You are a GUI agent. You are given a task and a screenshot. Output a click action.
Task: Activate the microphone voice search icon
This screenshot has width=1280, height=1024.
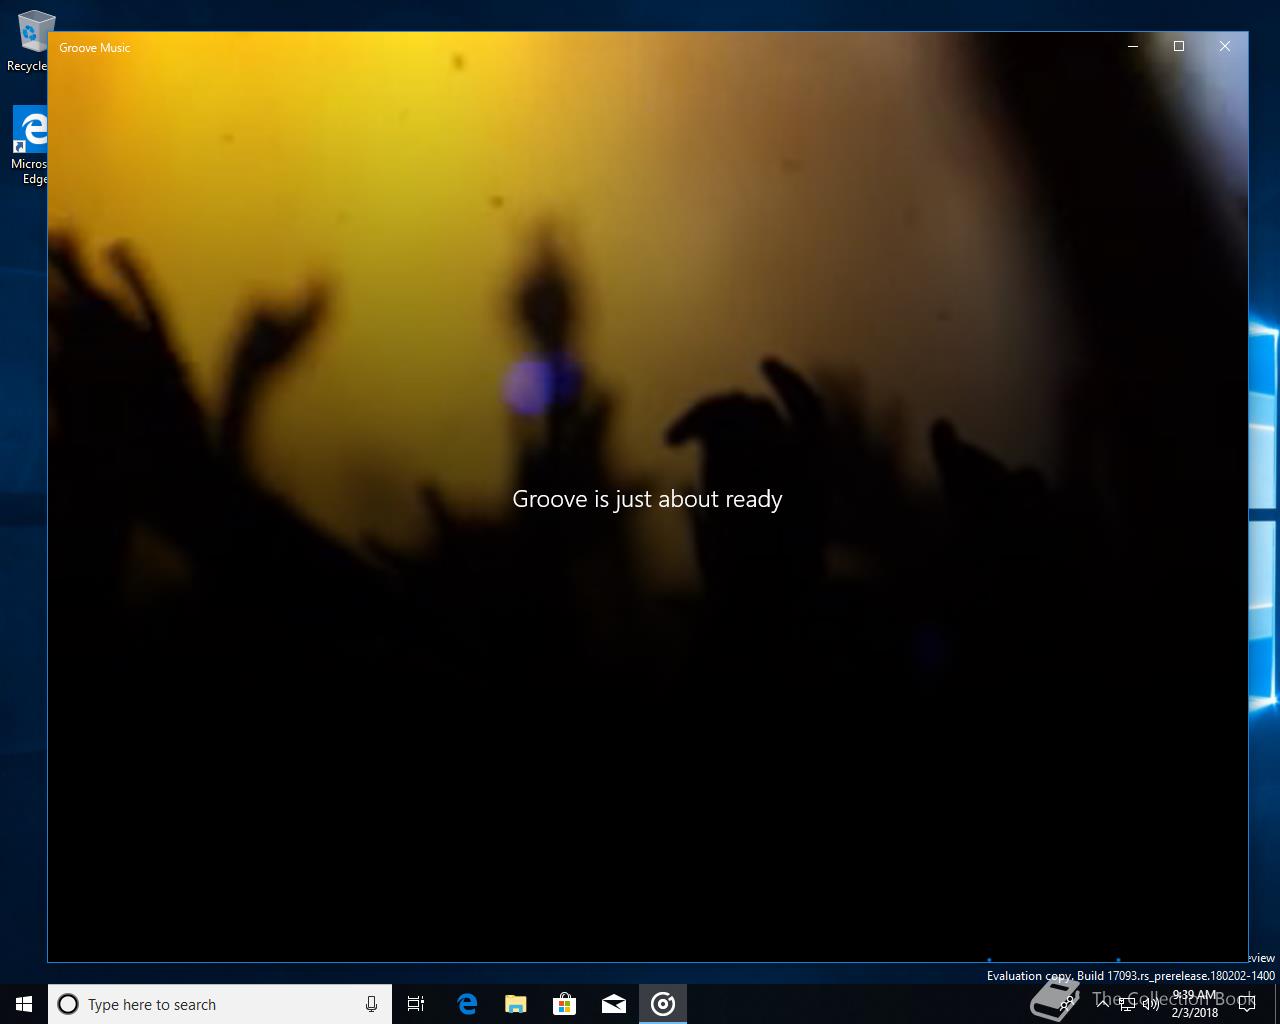tap(371, 1004)
